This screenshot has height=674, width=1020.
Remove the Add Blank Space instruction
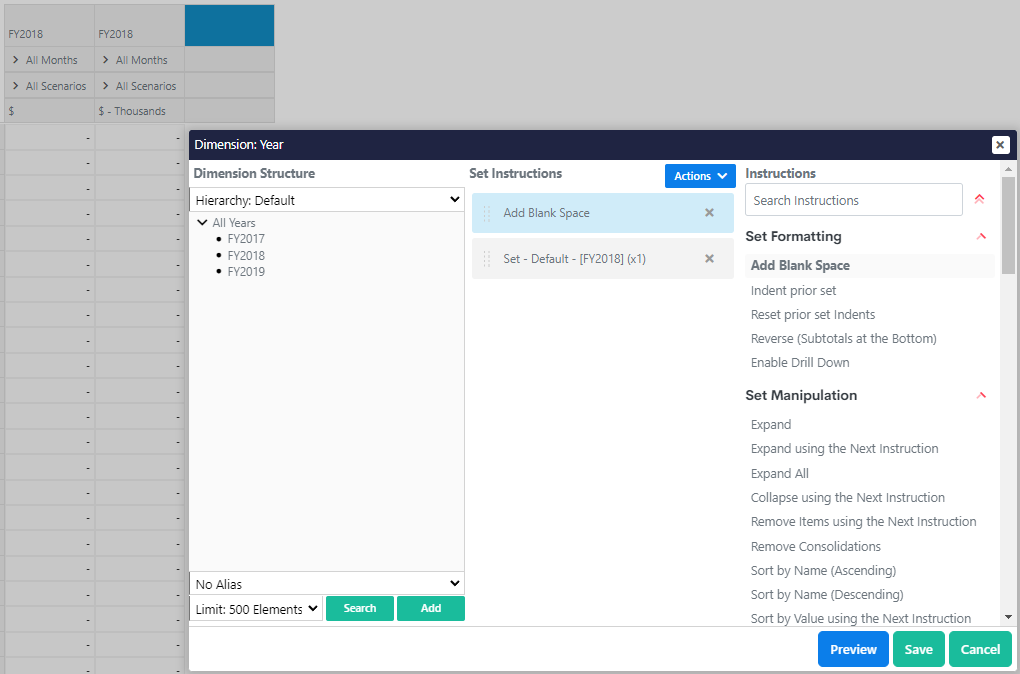tap(709, 213)
